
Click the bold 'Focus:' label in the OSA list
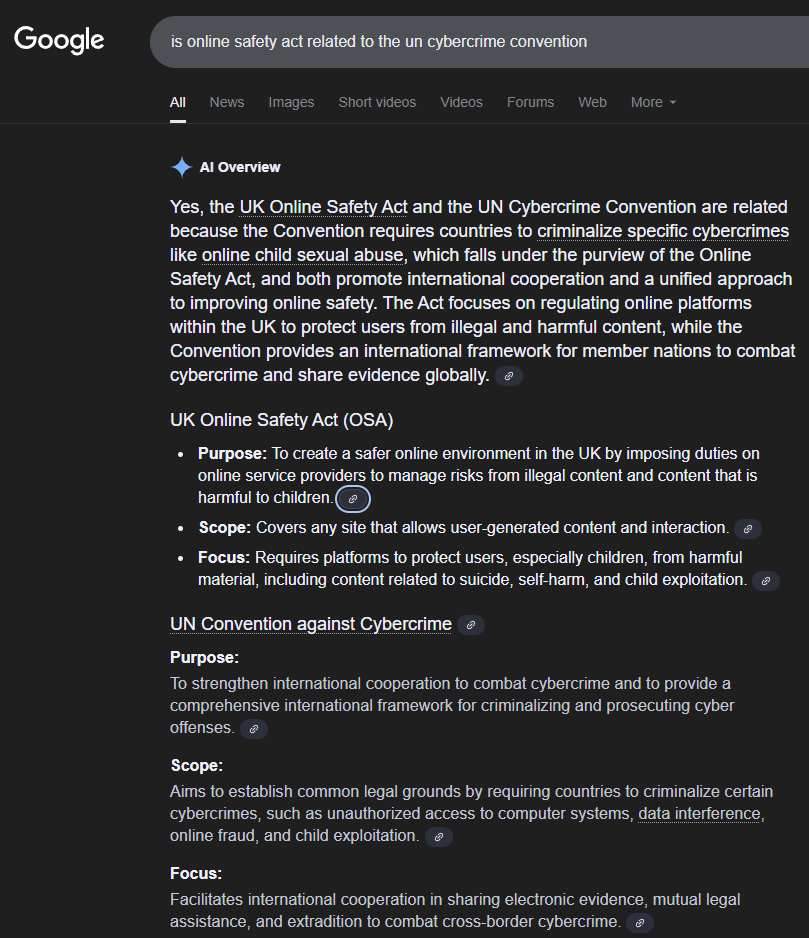pos(224,558)
